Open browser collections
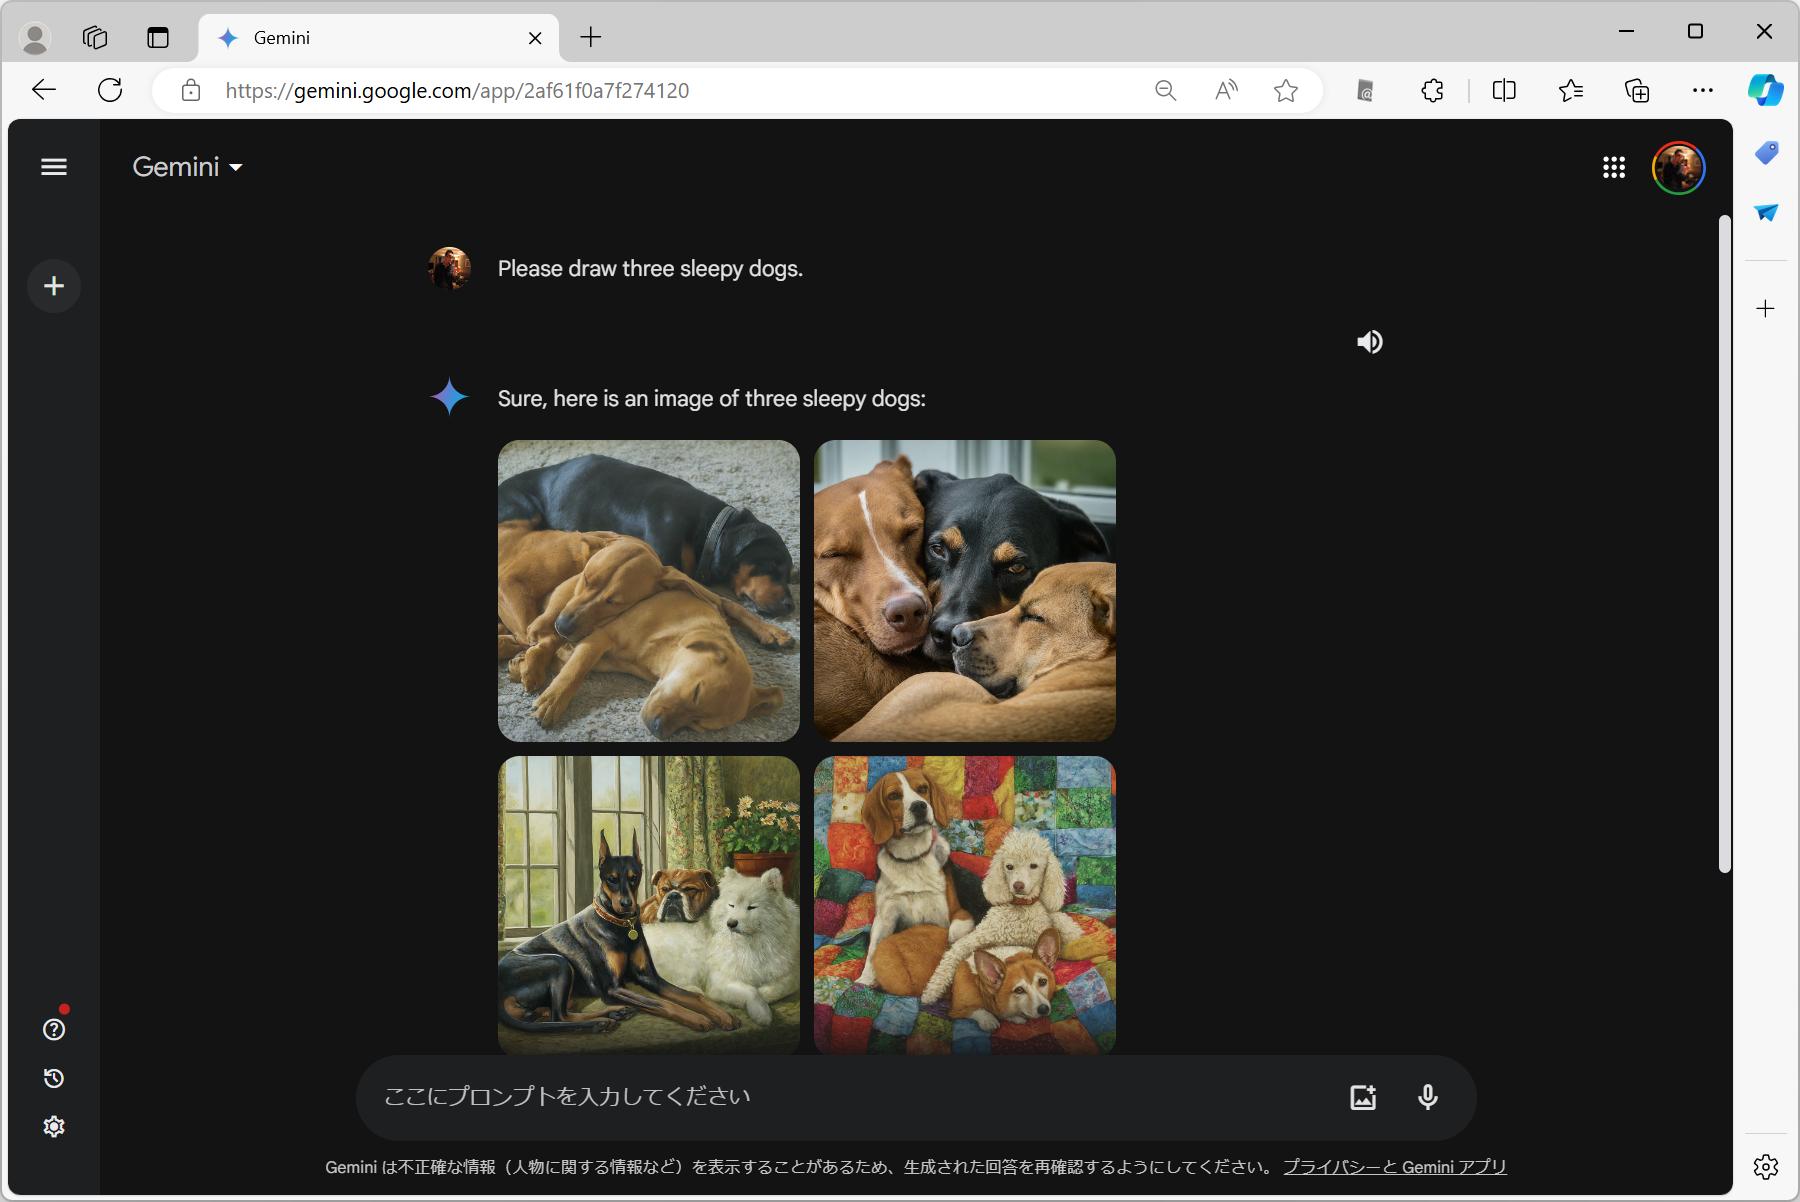Viewport: 1800px width, 1202px height. [x=1637, y=91]
